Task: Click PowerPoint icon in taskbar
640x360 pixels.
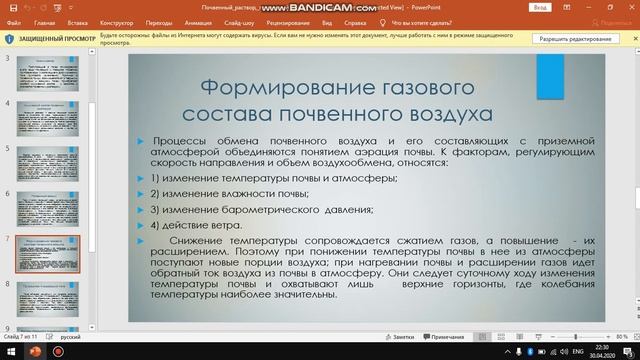Action: (35, 351)
